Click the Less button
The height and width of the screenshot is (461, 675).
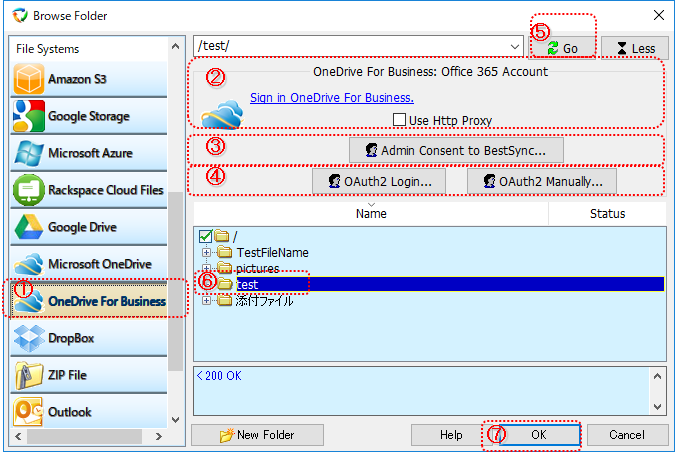click(635, 48)
